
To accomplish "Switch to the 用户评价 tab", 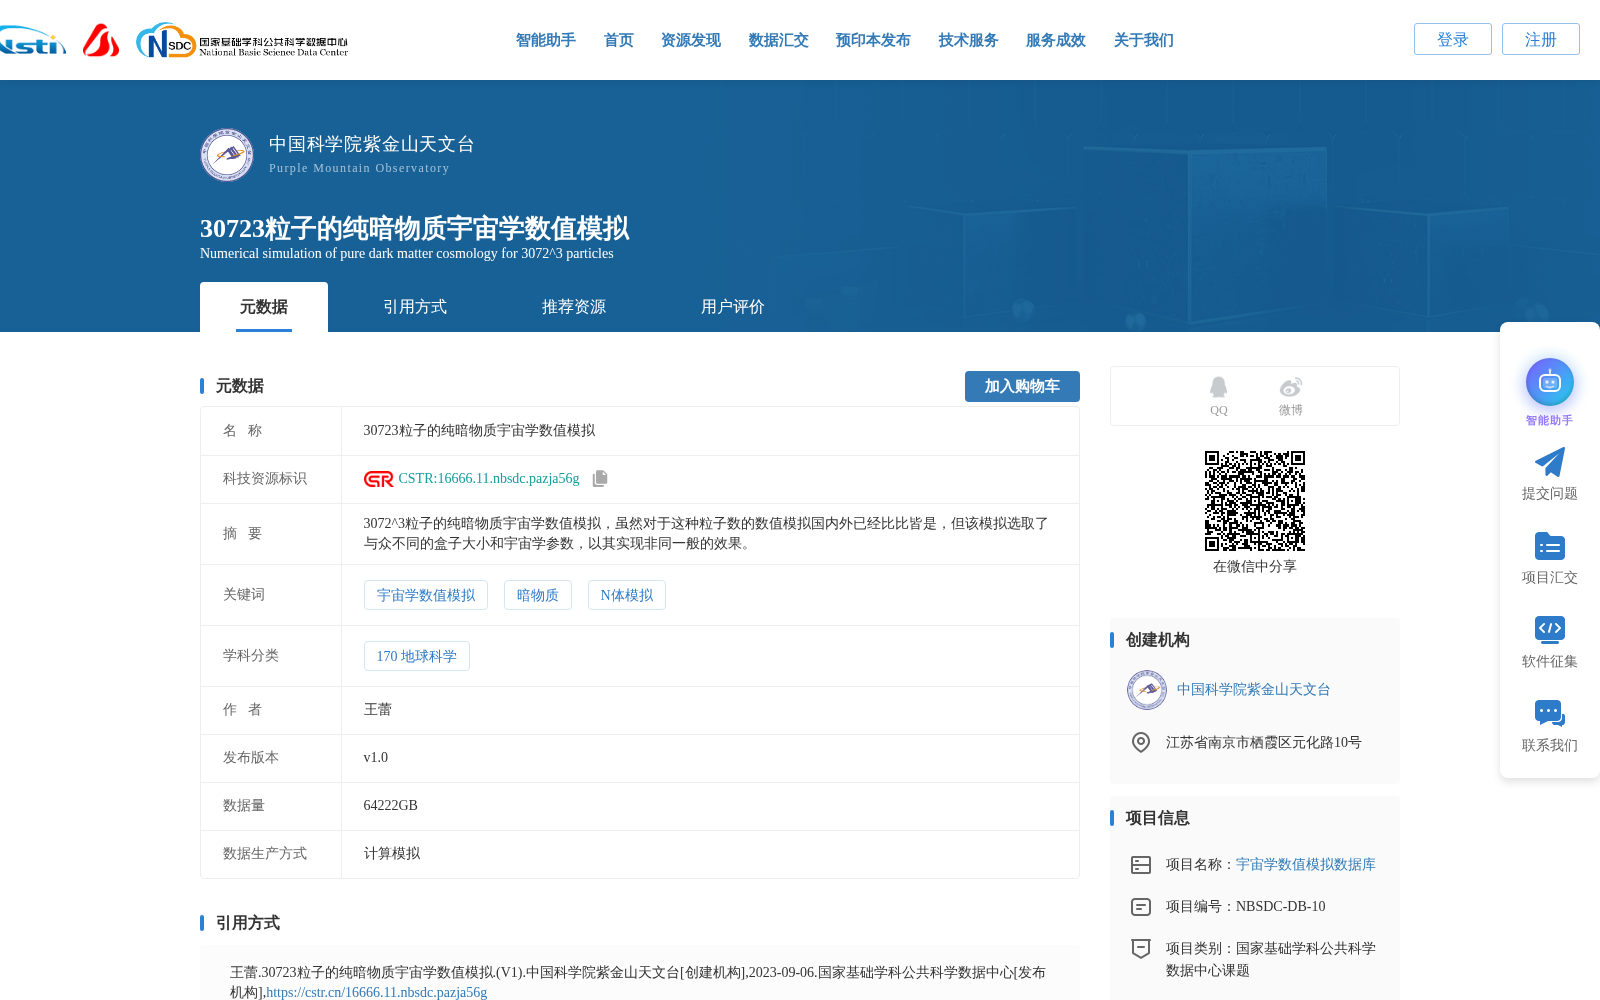I will pyautogui.click(x=733, y=307).
